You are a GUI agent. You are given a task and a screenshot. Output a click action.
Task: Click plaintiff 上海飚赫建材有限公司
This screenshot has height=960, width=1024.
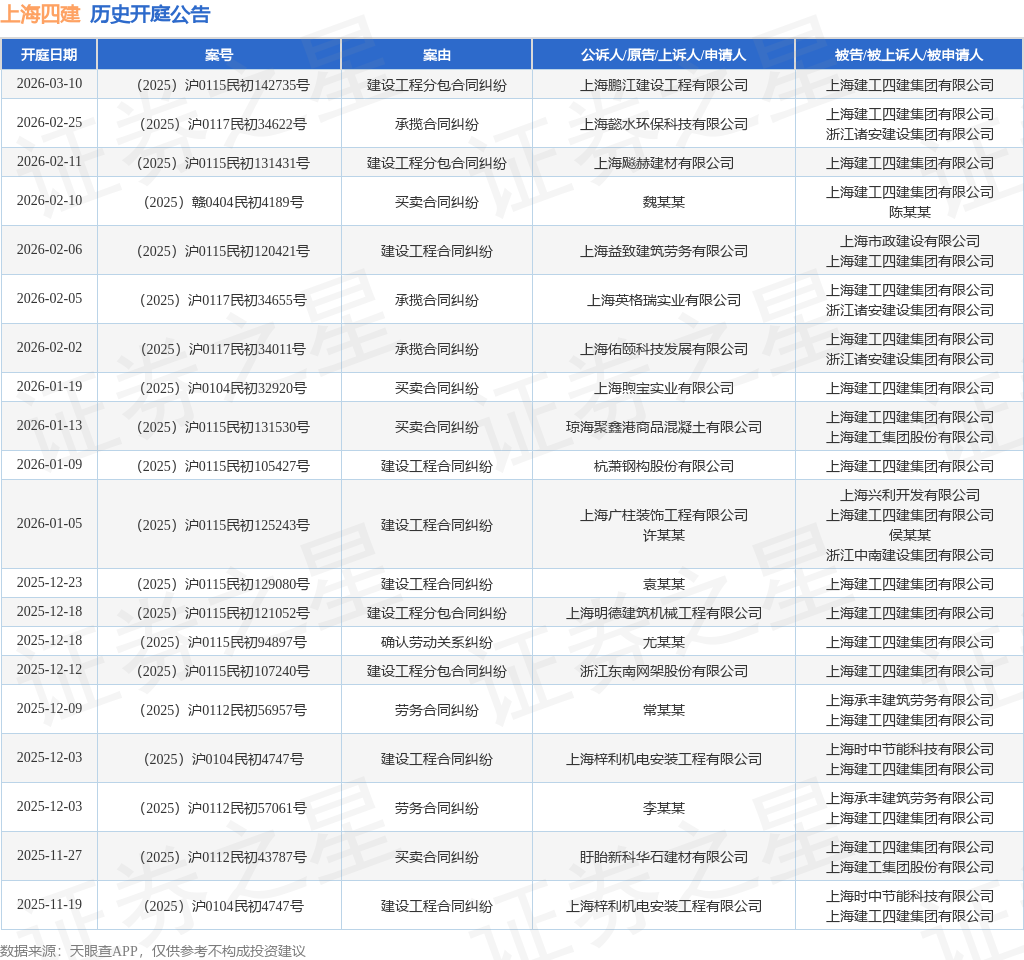tap(664, 163)
